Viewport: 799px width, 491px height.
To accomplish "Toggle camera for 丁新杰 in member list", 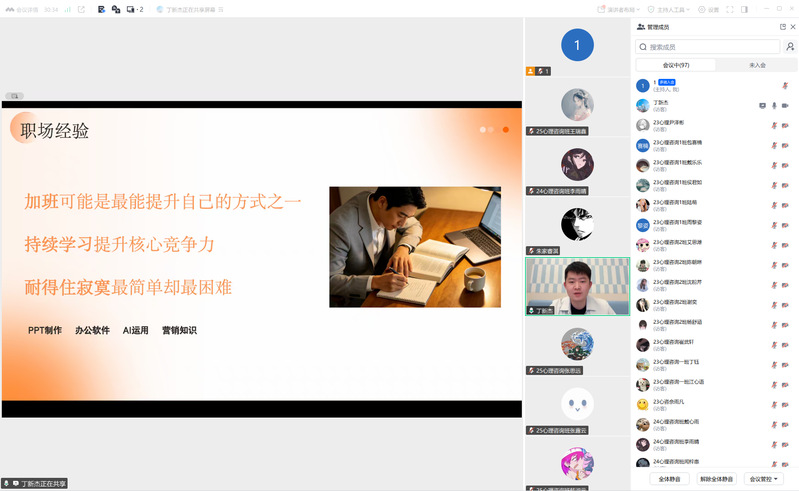I will (785, 105).
